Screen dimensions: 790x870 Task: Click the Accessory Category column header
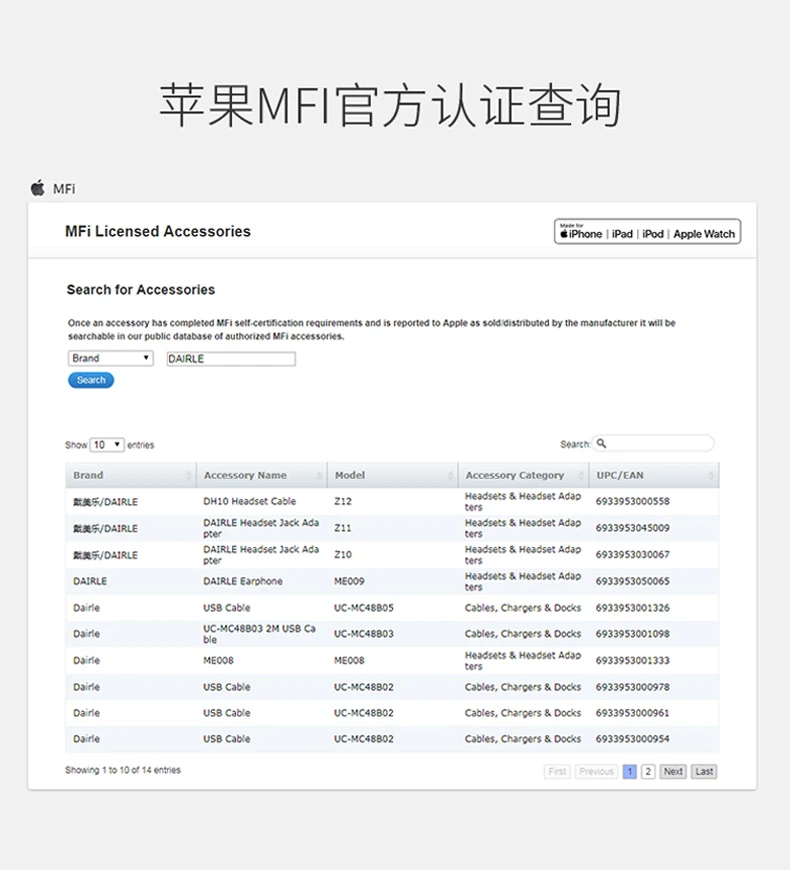[x=524, y=476]
